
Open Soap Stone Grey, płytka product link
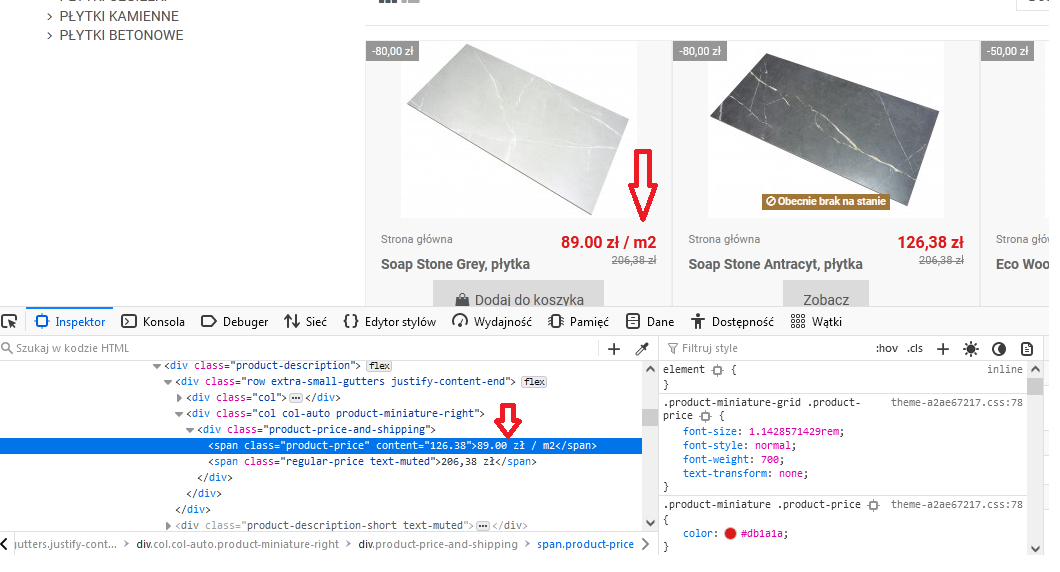(x=455, y=264)
